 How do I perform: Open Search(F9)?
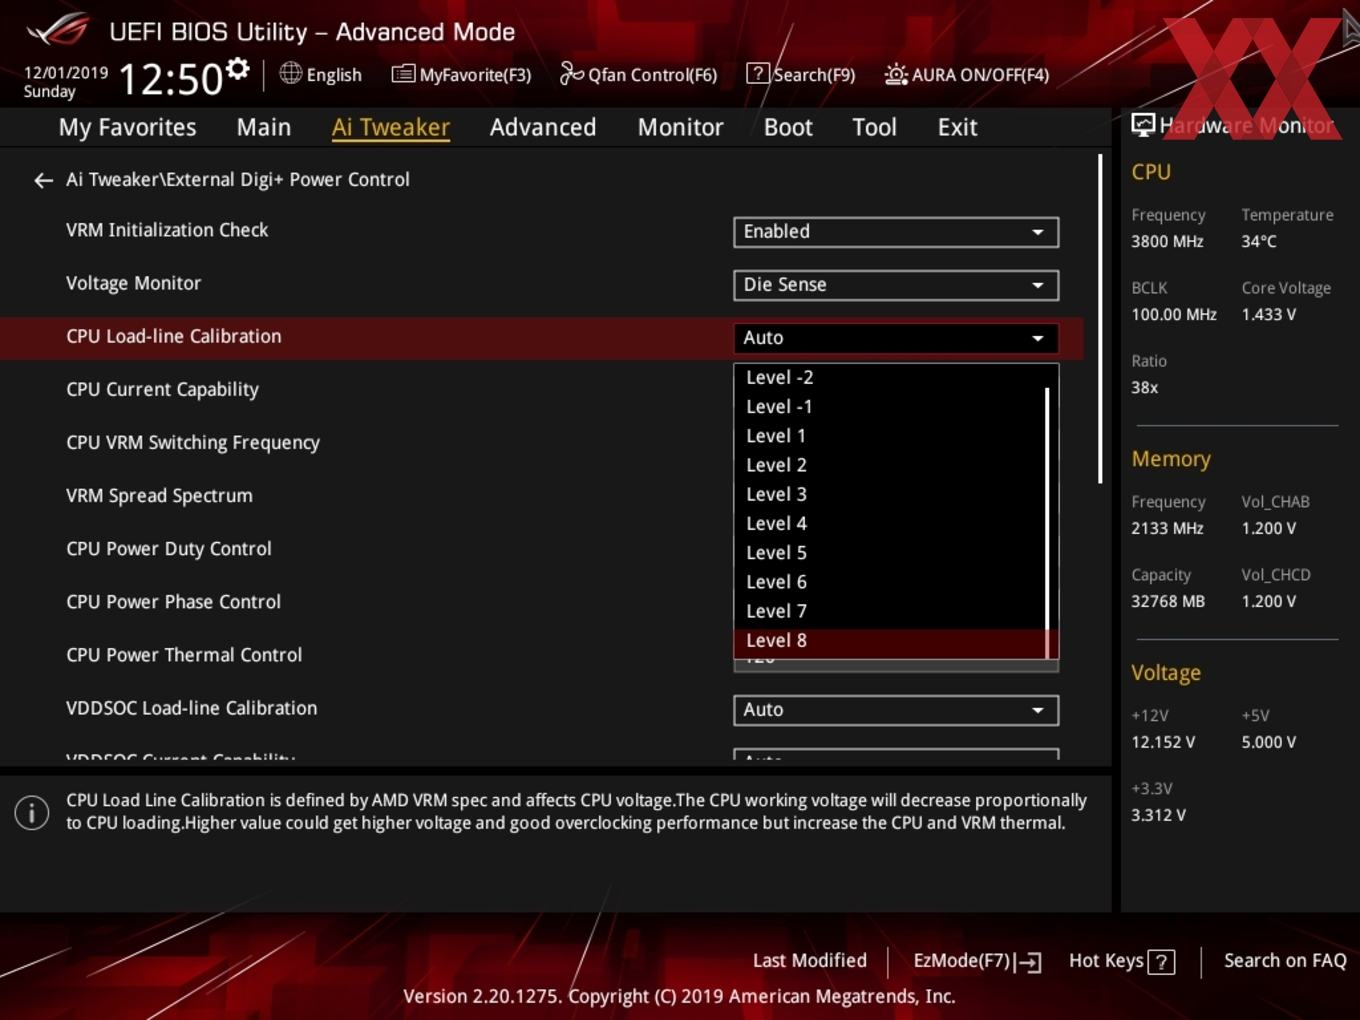click(801, 74)
